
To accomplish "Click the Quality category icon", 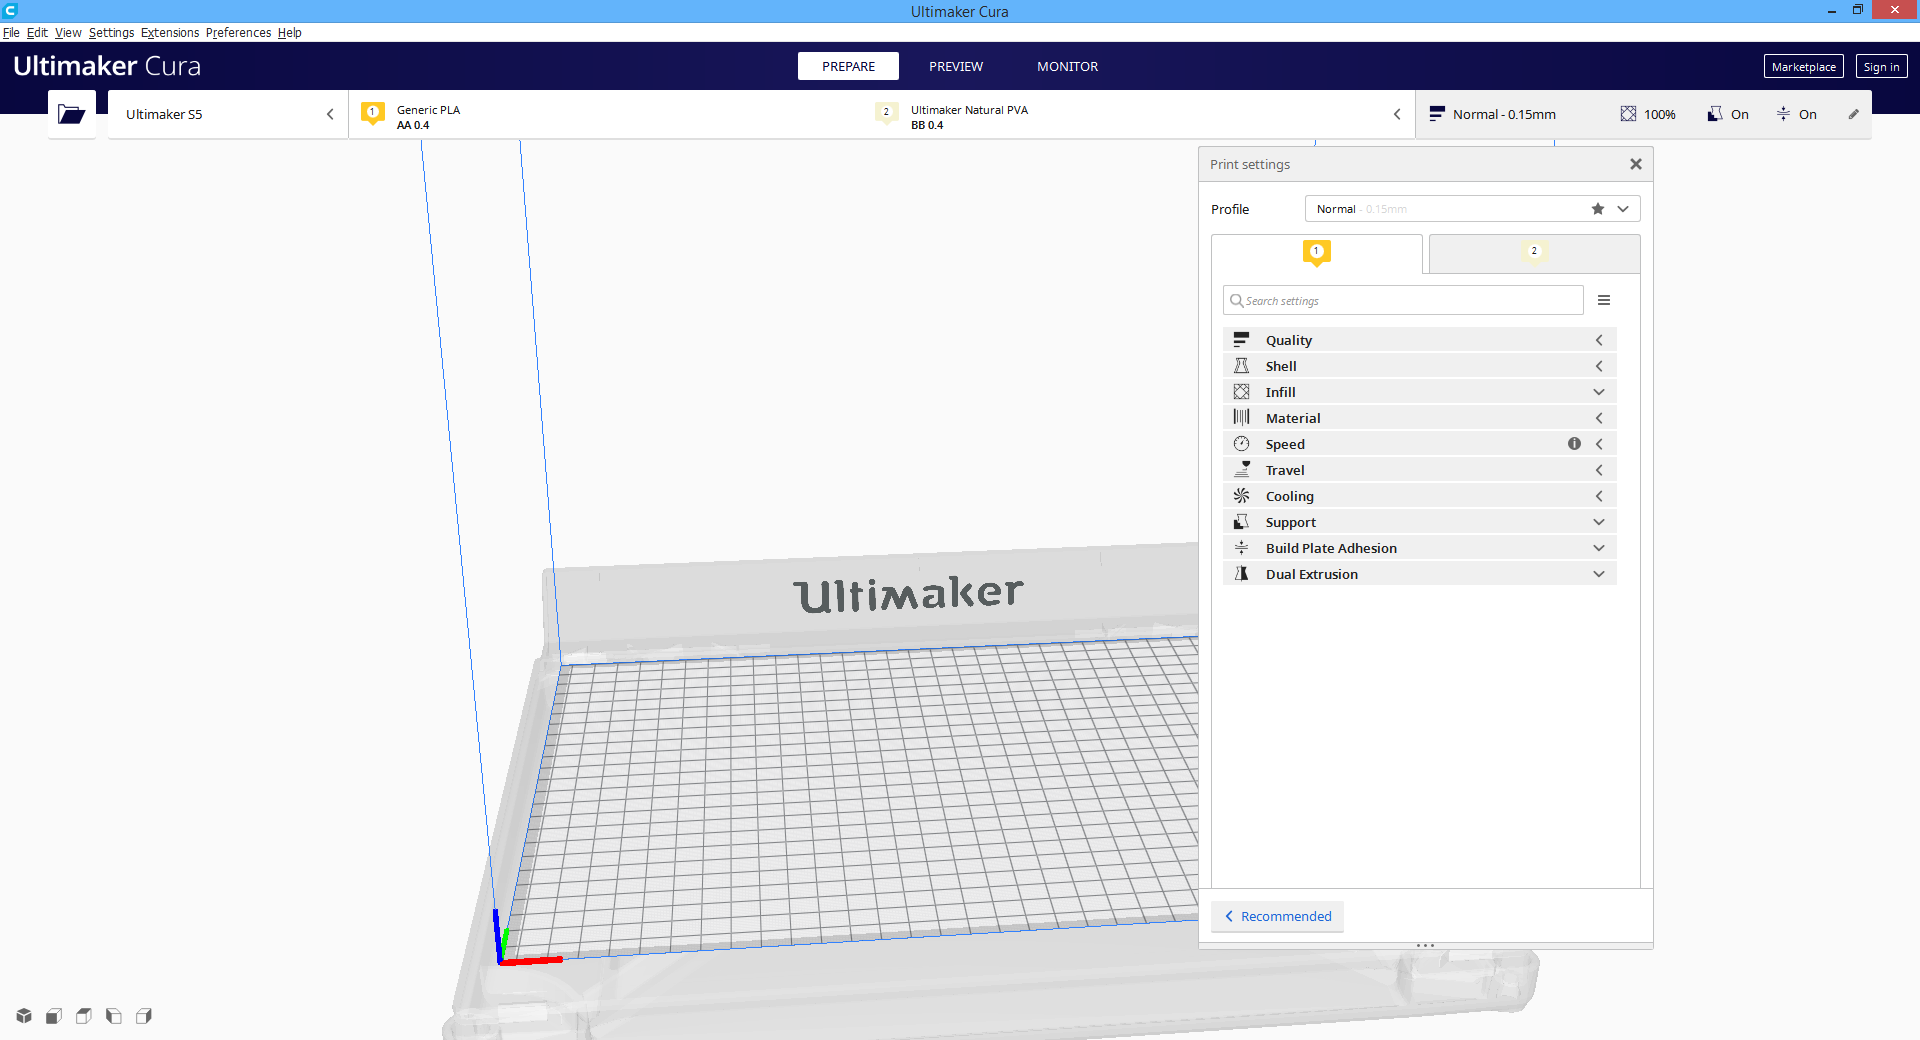I will coord(1241,340).
